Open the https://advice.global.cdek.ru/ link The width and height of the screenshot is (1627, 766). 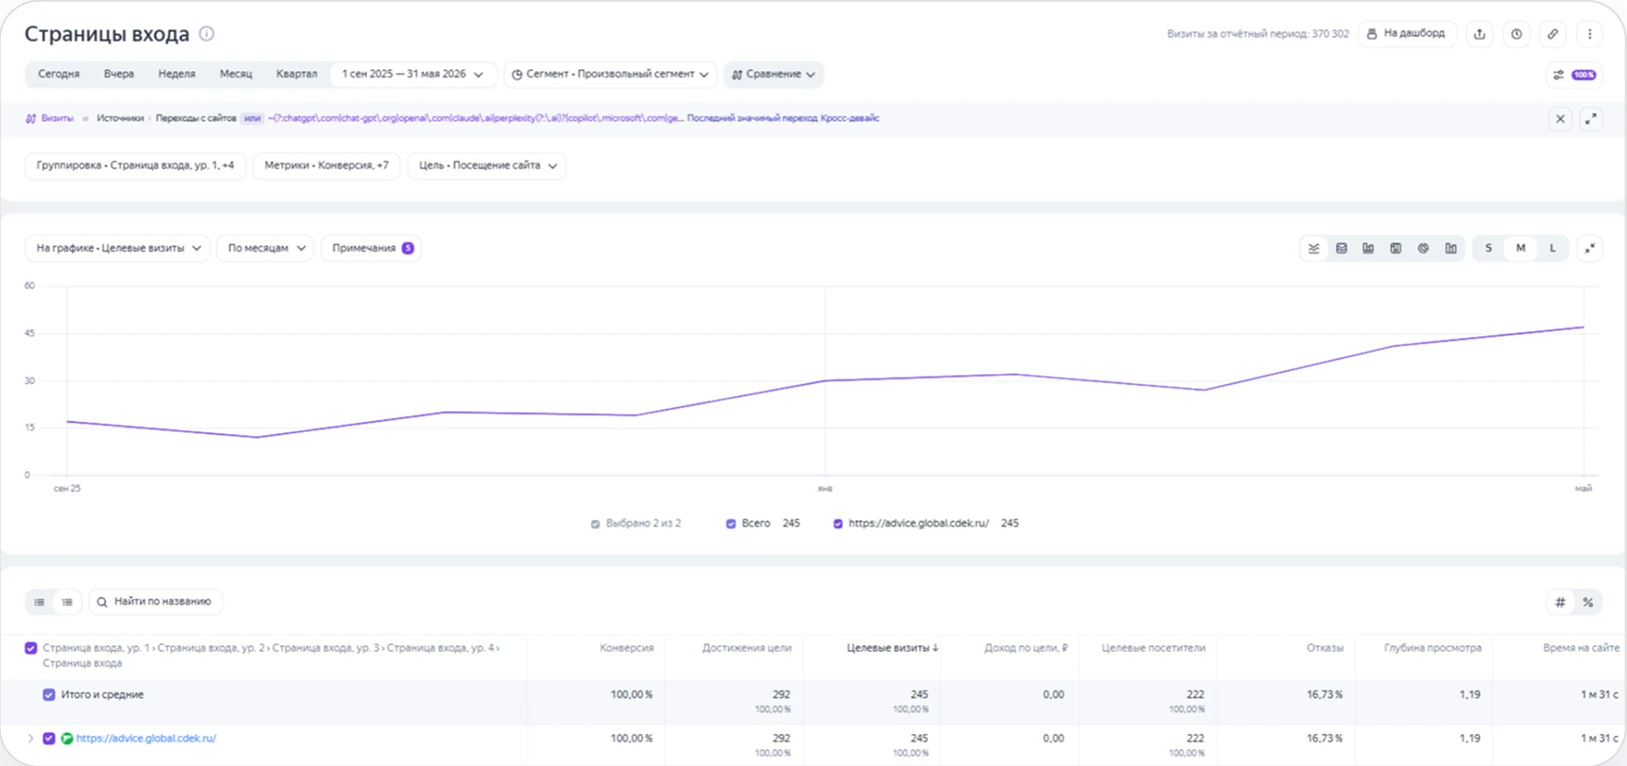pyautogui.click(x=146, y=738)
